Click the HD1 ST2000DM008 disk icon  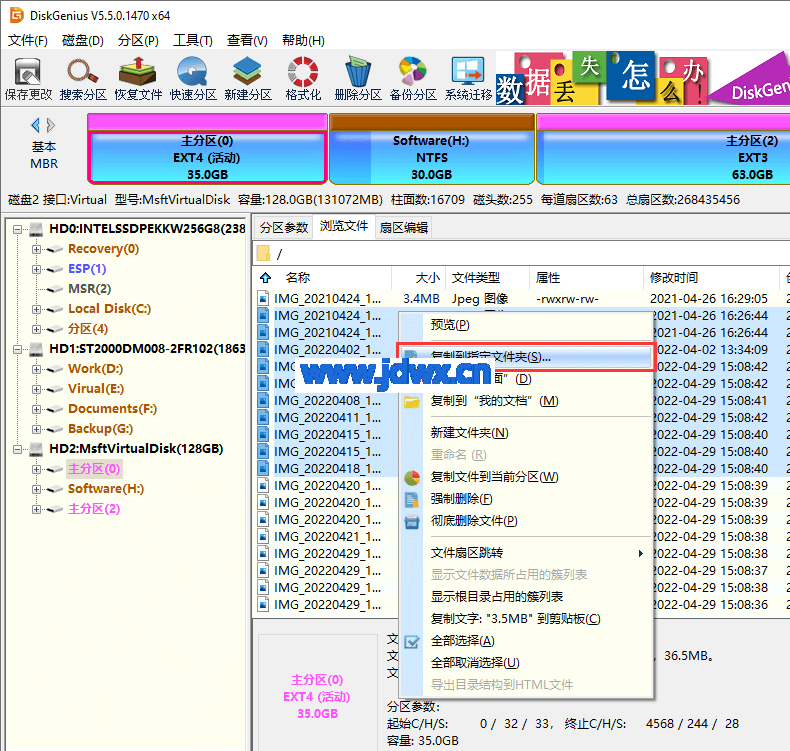[x=36, y=349]
